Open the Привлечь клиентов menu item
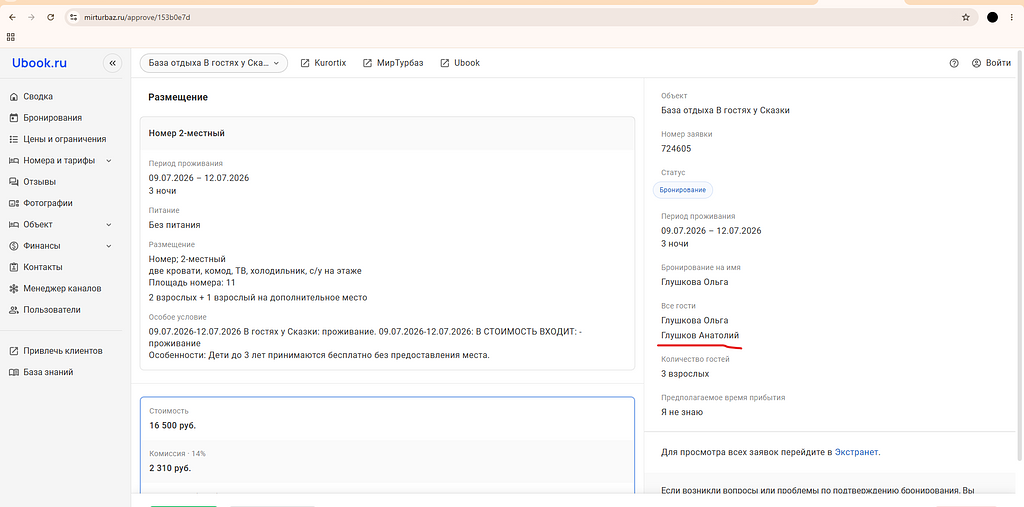Image resolution: width=1024 pixels, height=507 pixels. pos(61,351)
